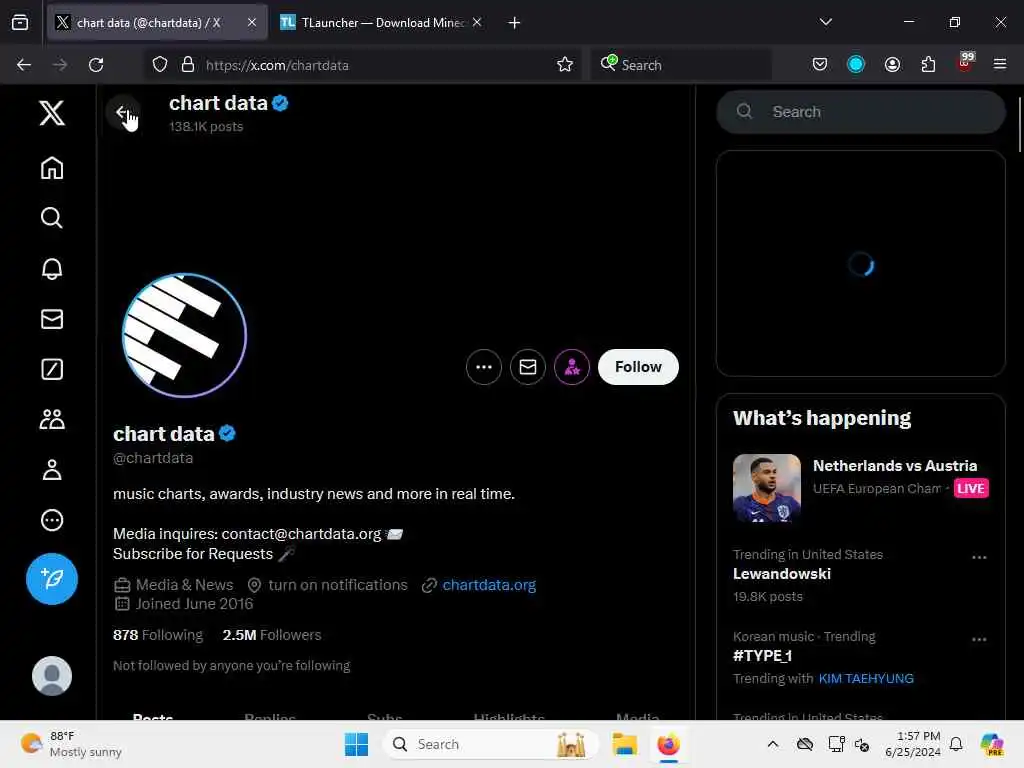This screenshot has width=1024, height=768.
Task: Show hidden system tray icons
Action: (x=773, y=744)
